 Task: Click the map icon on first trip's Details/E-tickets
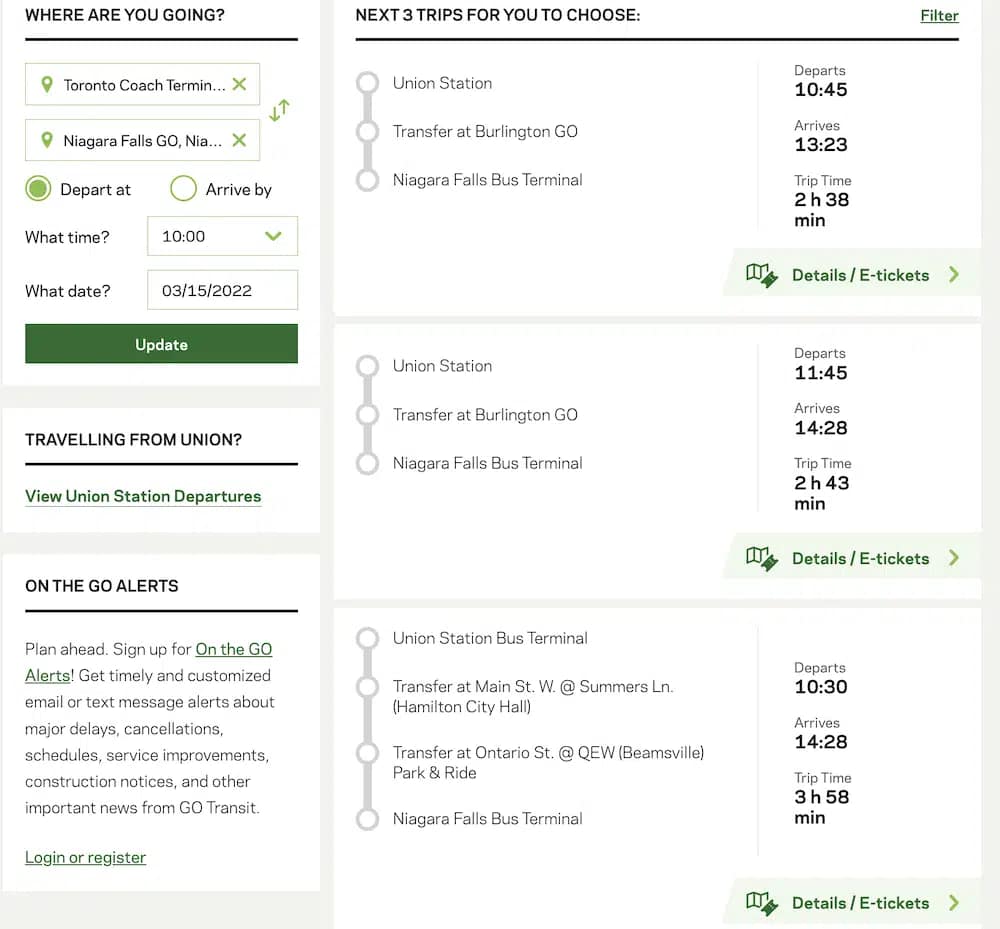[x=761, y=274]
